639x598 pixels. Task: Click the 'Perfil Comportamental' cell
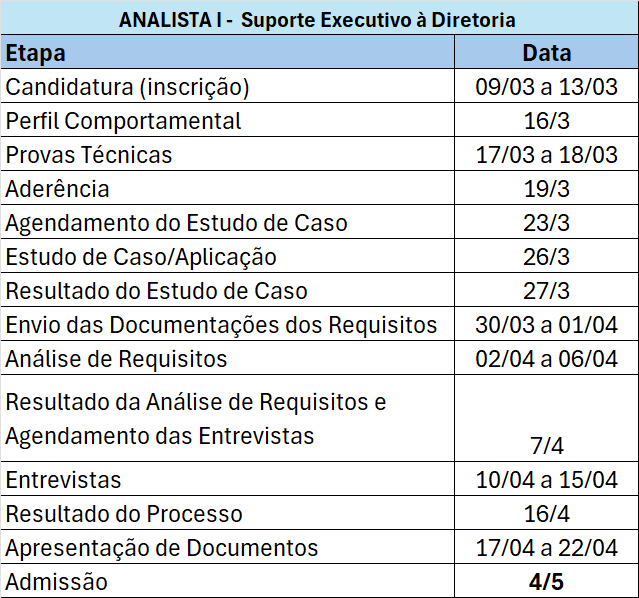[x=124, y=121]
